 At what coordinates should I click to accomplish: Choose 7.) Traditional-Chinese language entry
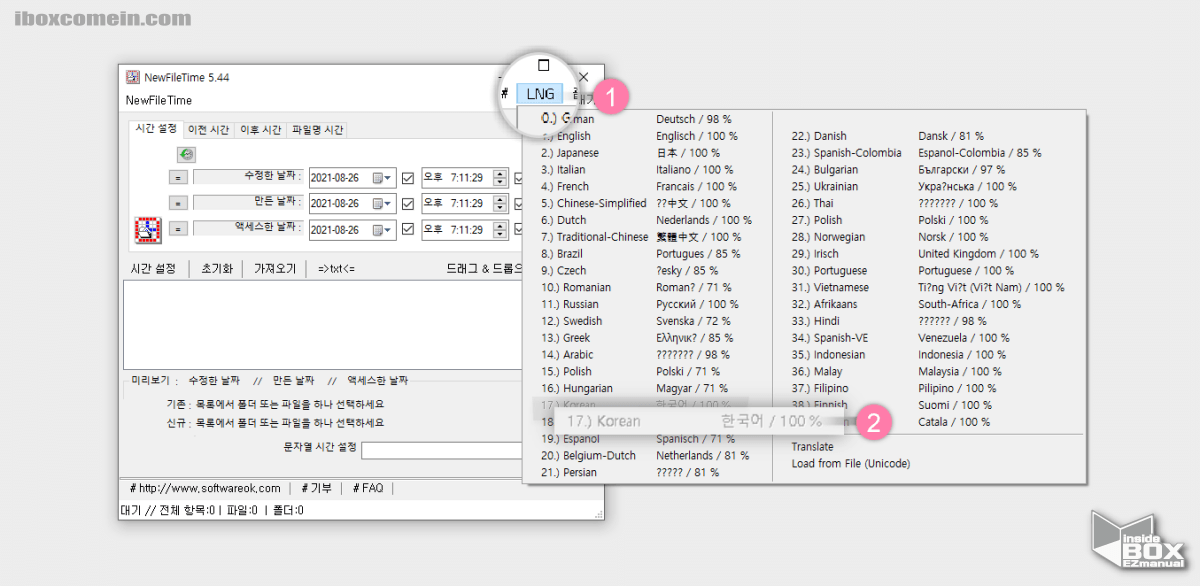coord(647,237)
